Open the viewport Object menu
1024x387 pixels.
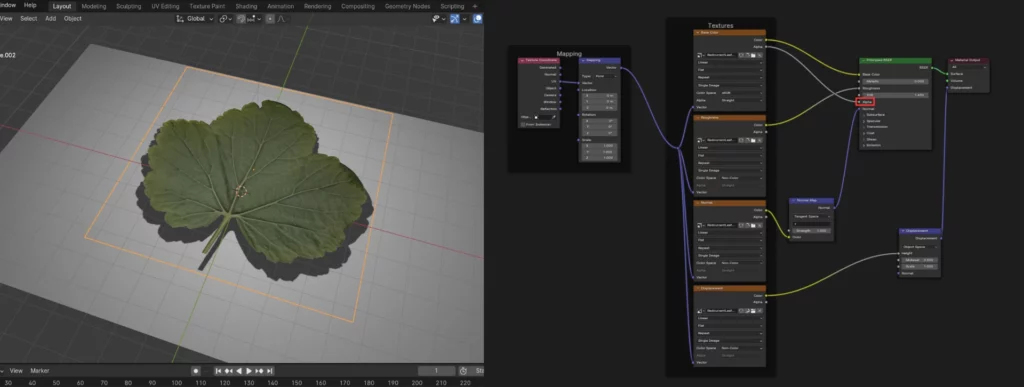pyautogui.click(x=72, y=18)
